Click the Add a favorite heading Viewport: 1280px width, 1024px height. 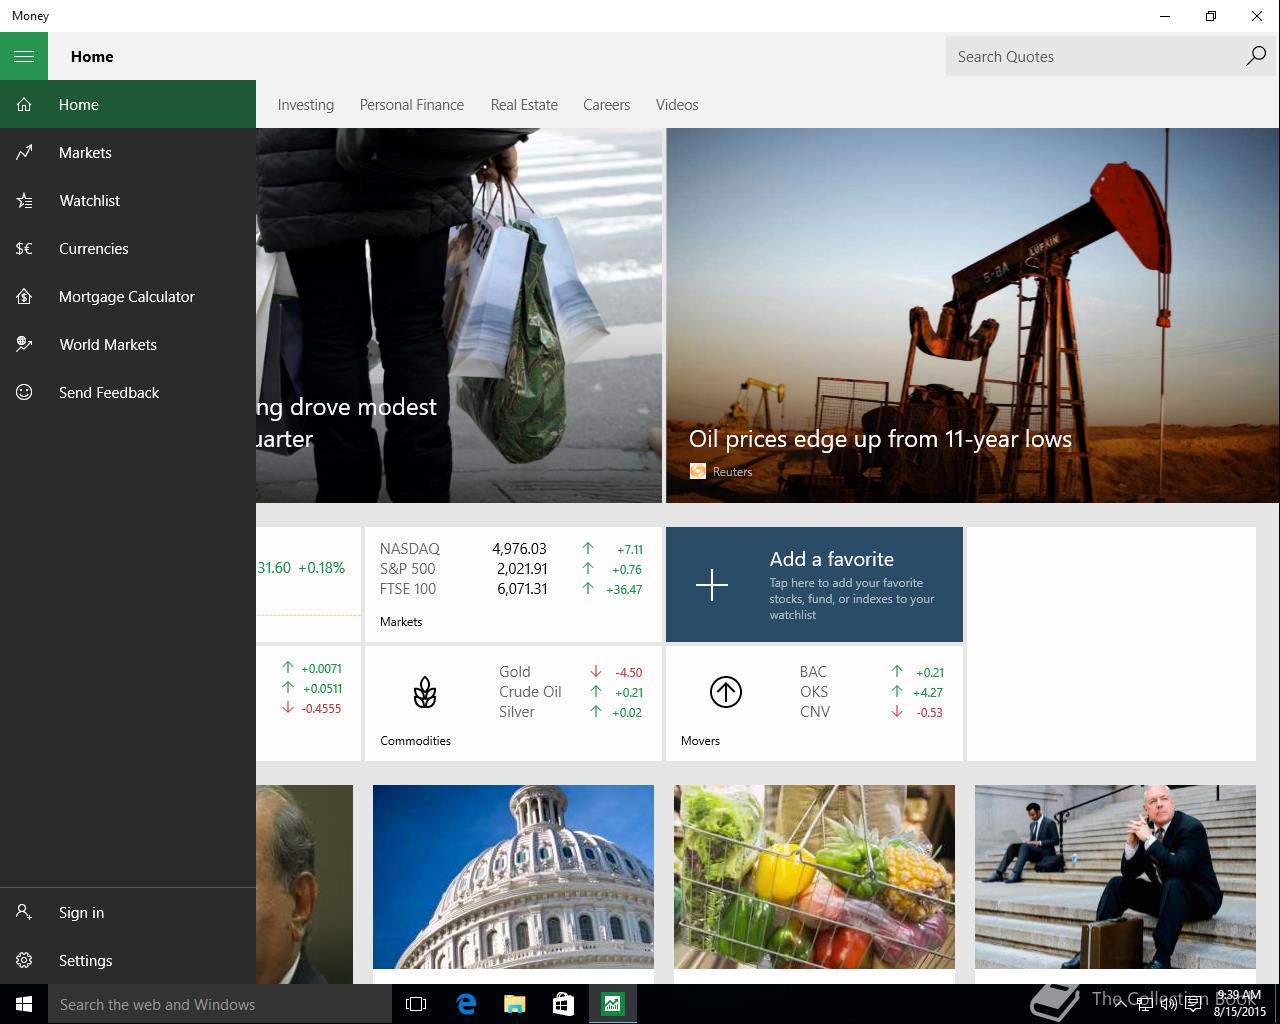831,559
